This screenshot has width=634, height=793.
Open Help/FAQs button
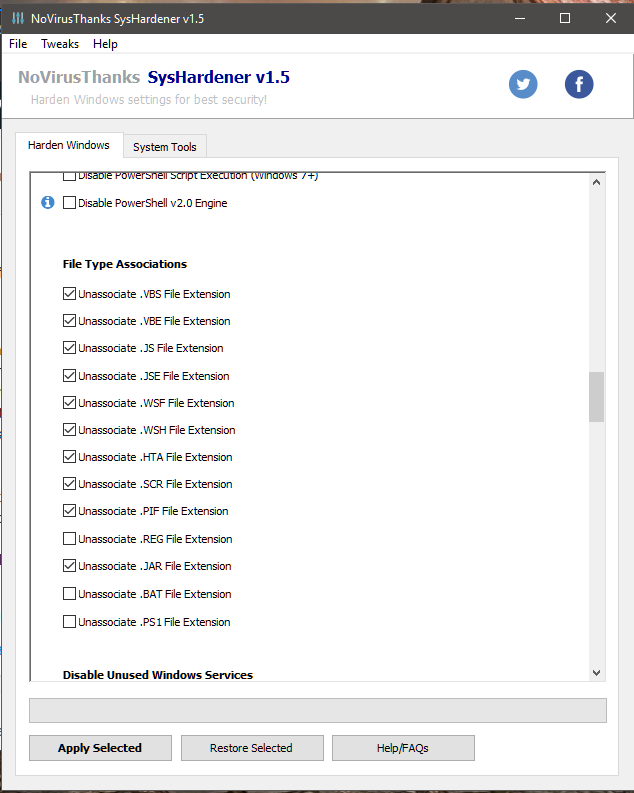403,748
